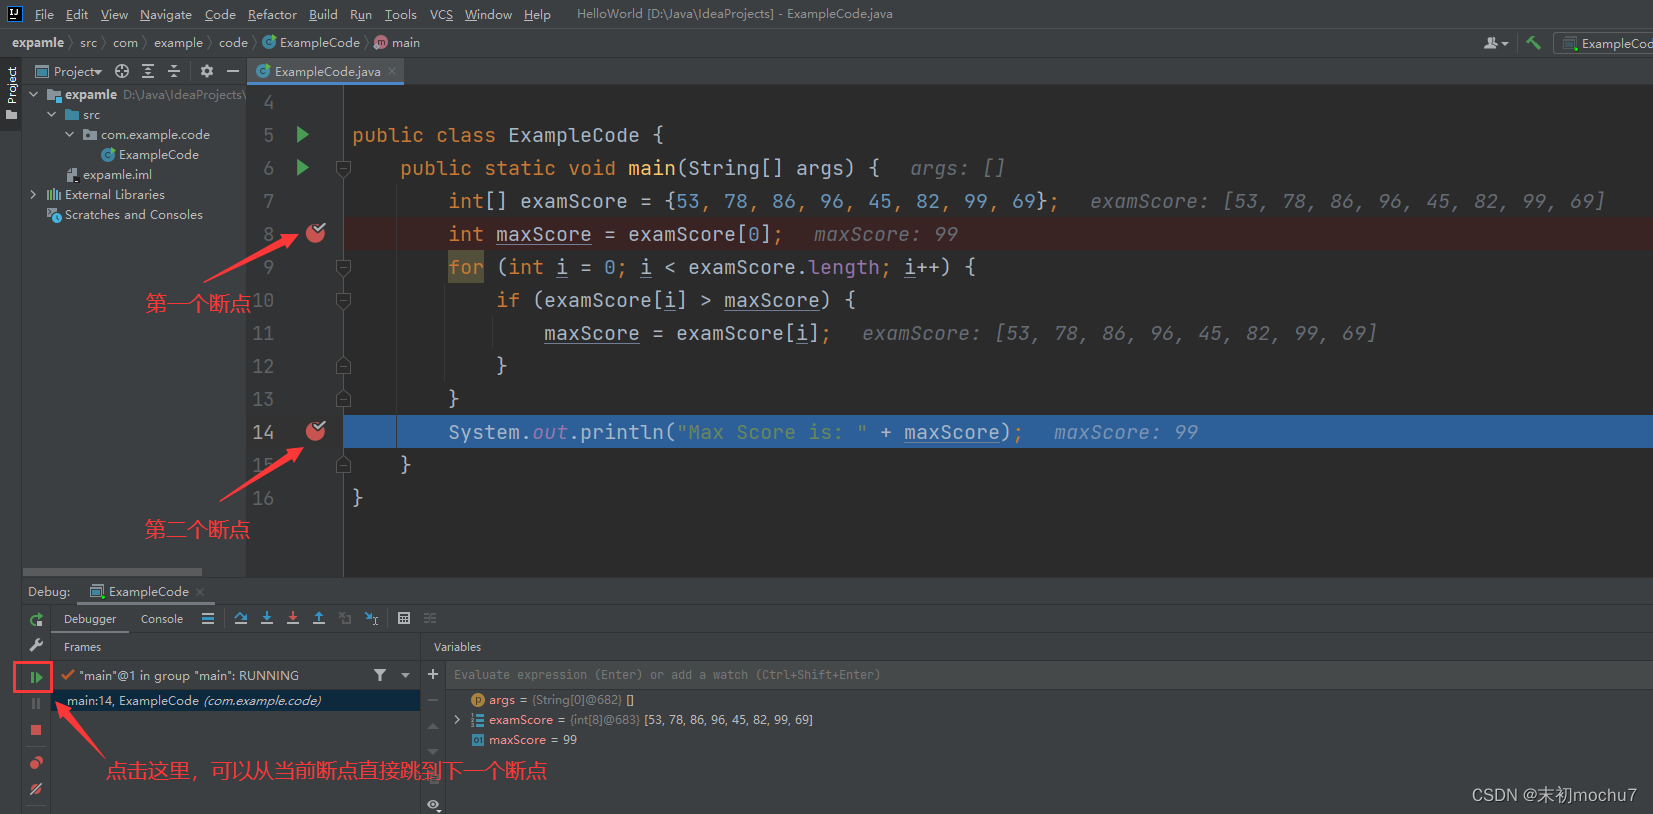Select the main:14 ExampleCode stack frame

[237, 701]
